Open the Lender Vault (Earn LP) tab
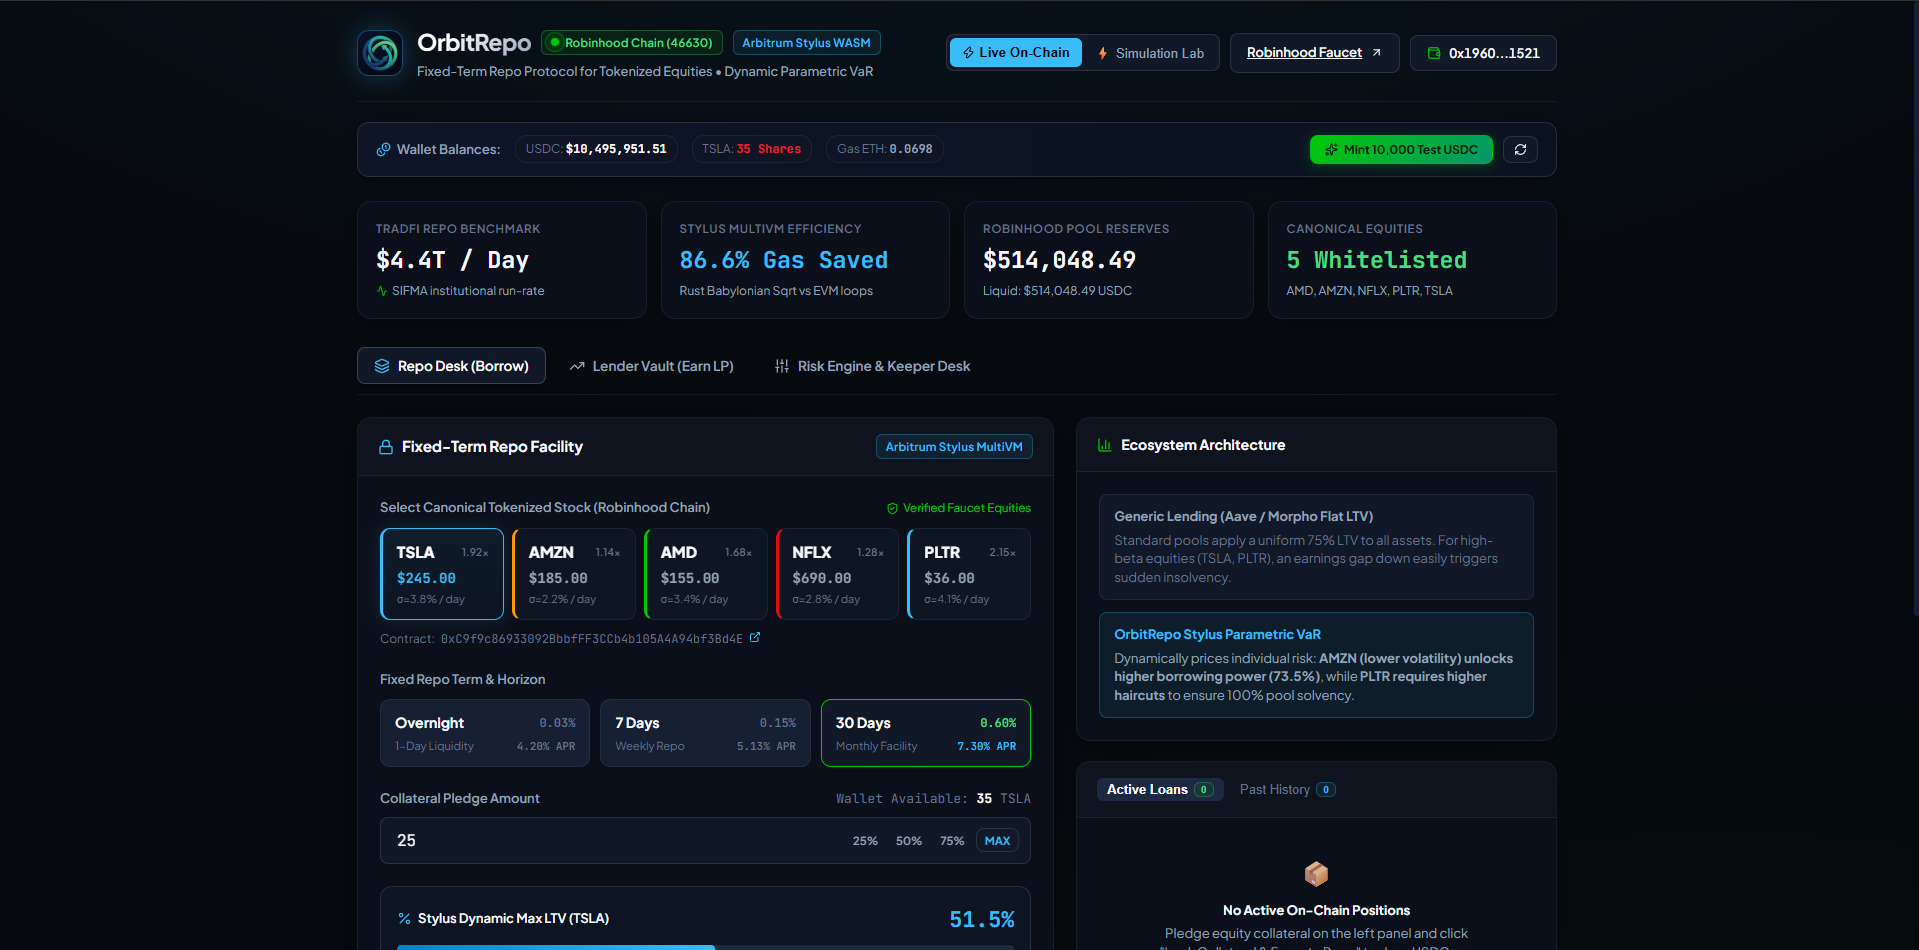This screenshot has height=950, width=1919. tap(651, 366)
